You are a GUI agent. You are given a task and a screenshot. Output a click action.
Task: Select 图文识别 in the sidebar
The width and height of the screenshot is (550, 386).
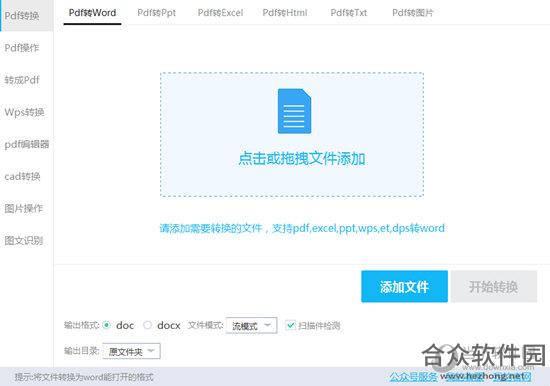[x=24, y=241]
